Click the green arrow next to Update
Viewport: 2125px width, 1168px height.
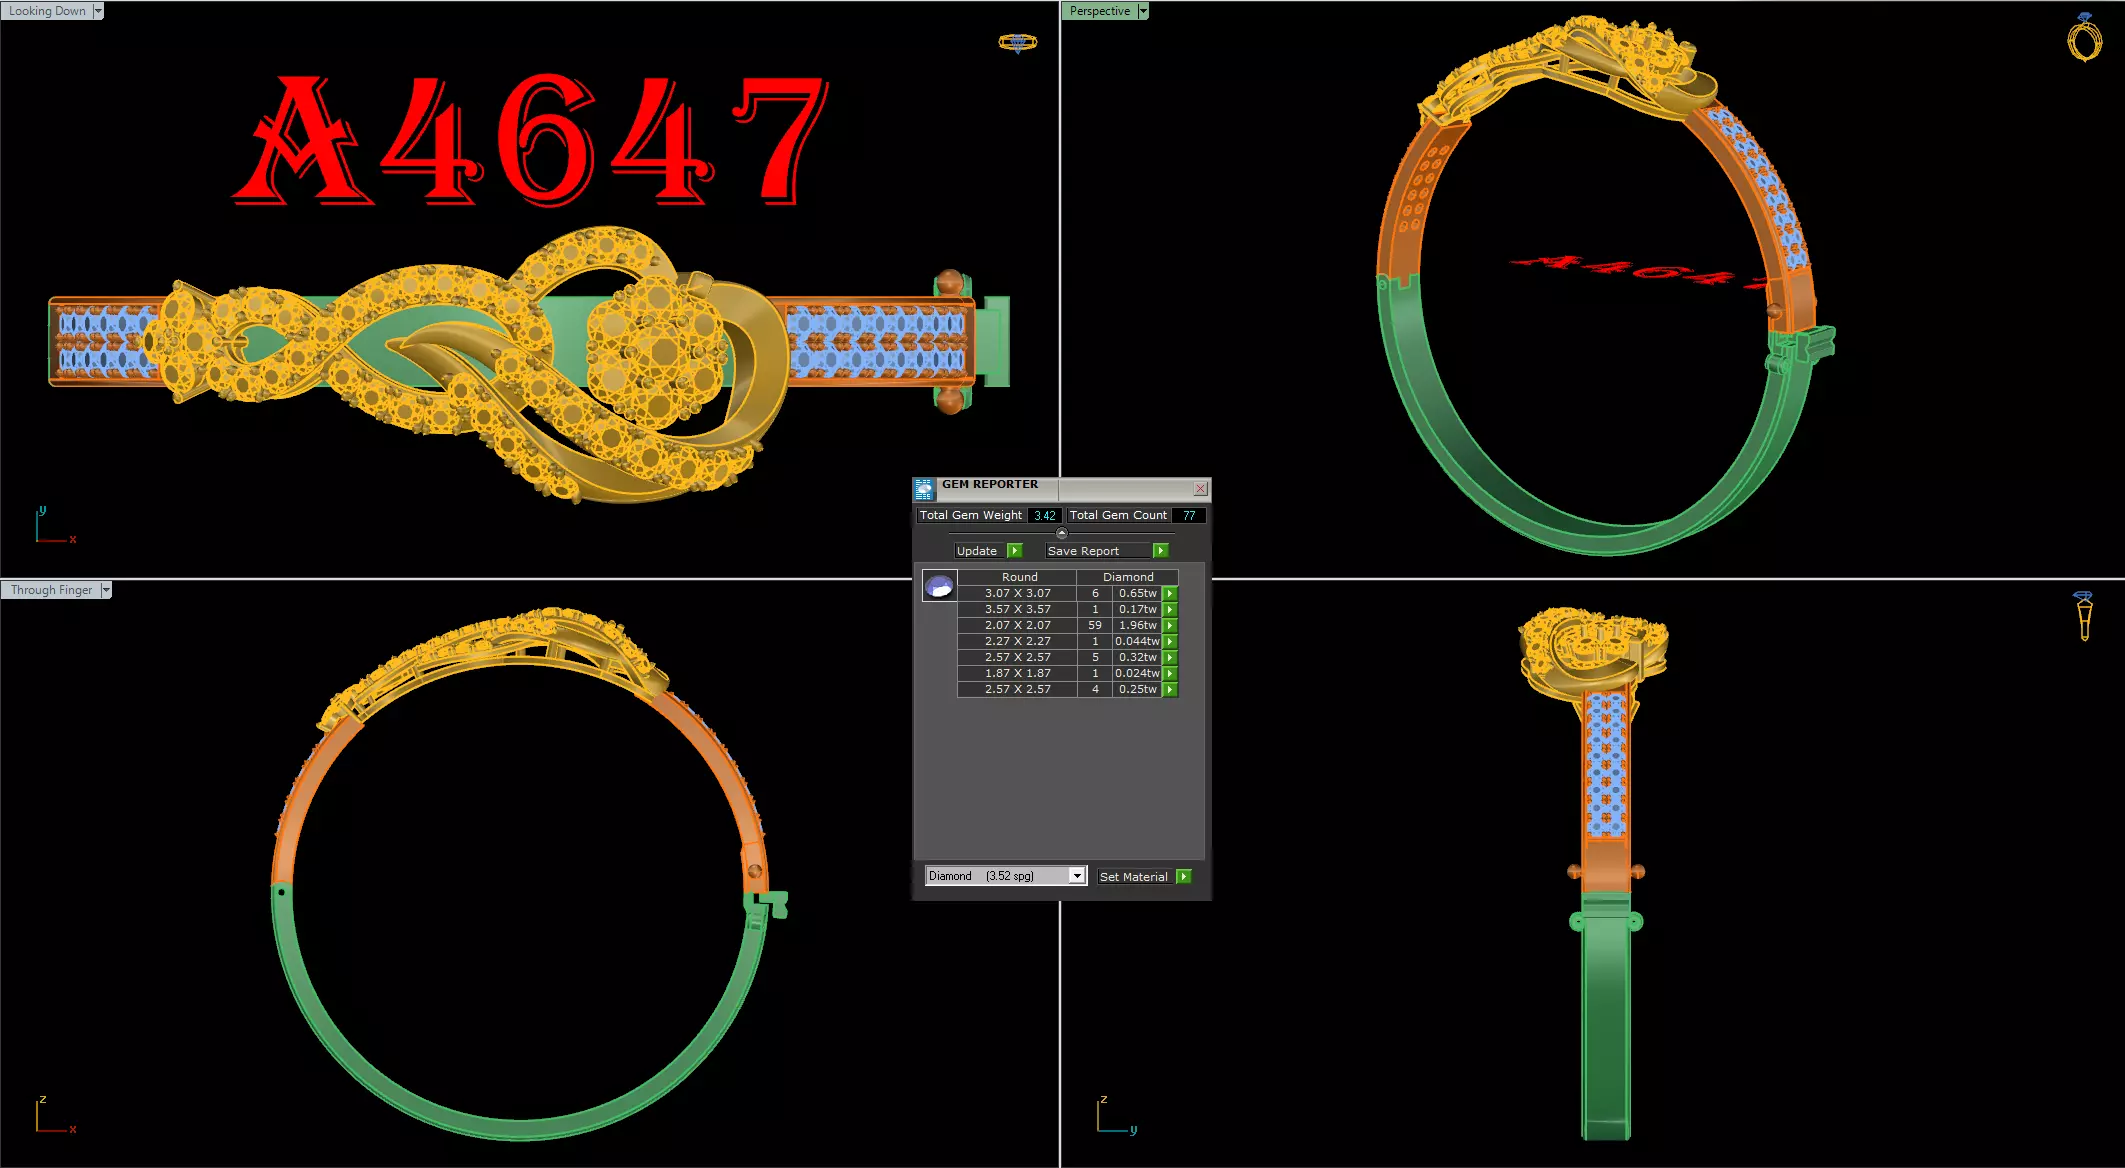(1015, 551)
